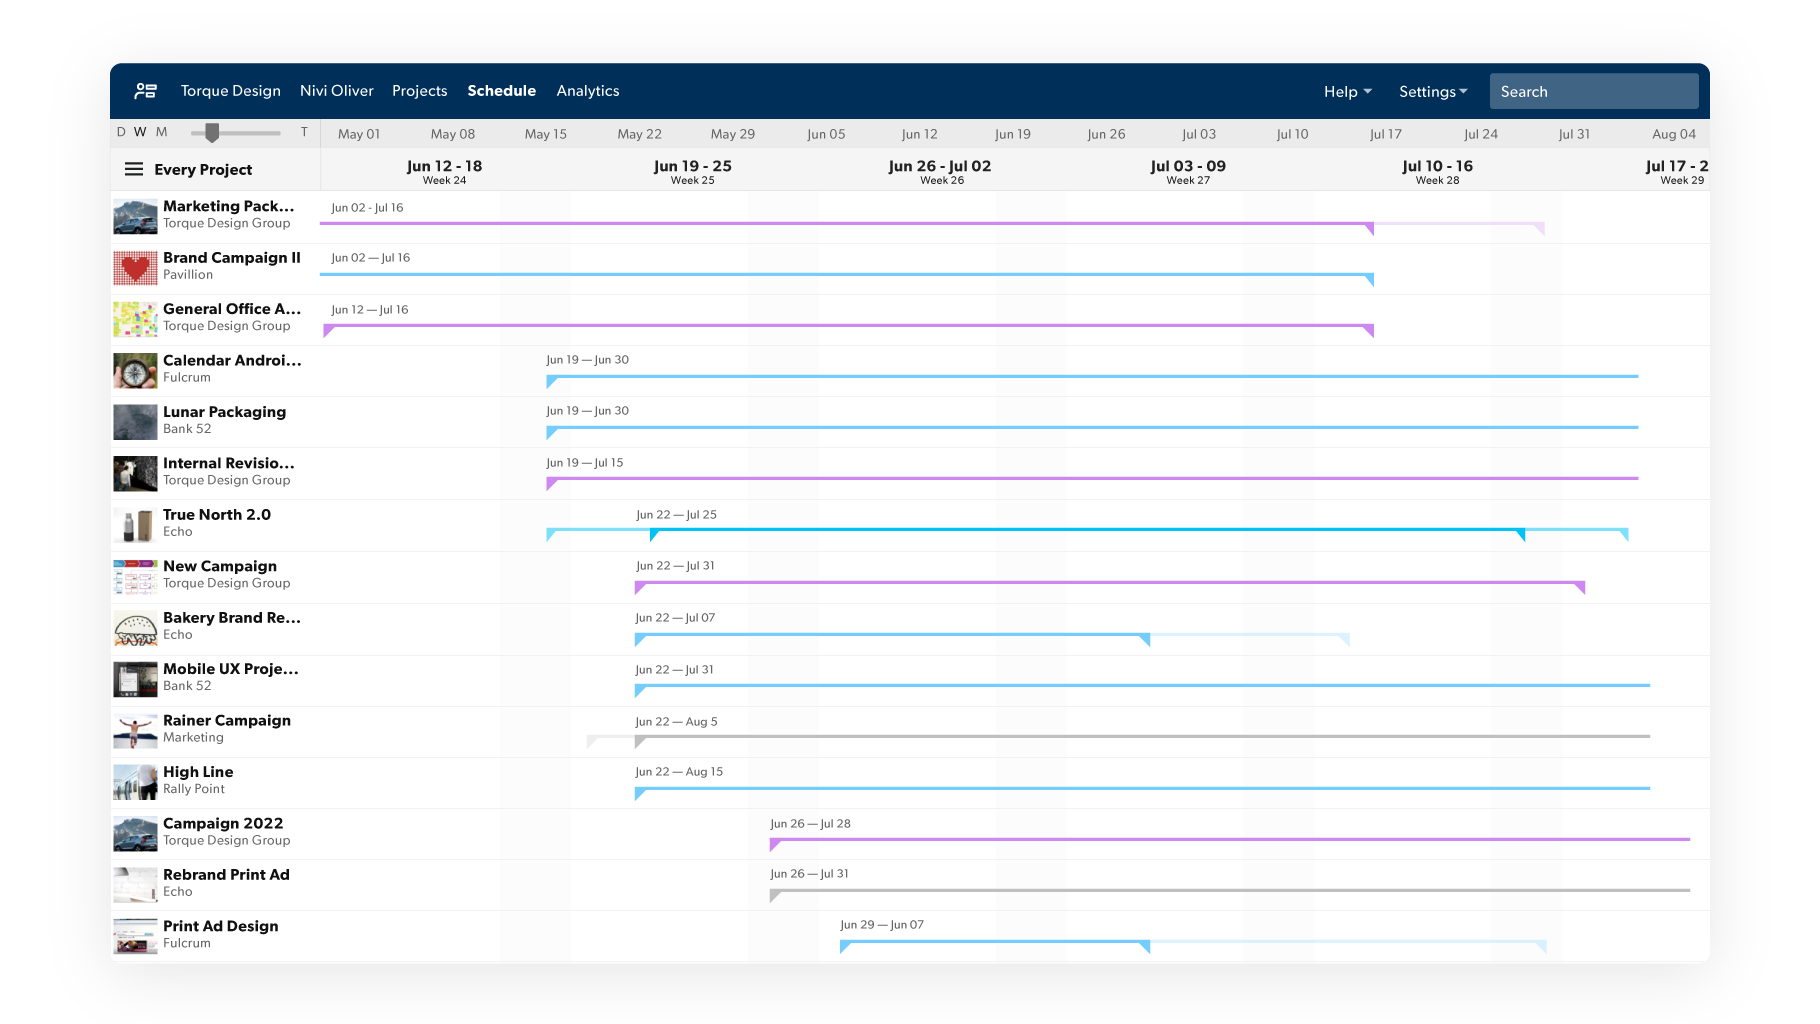Switch timeline to Week view (W)

coord(140,132)
